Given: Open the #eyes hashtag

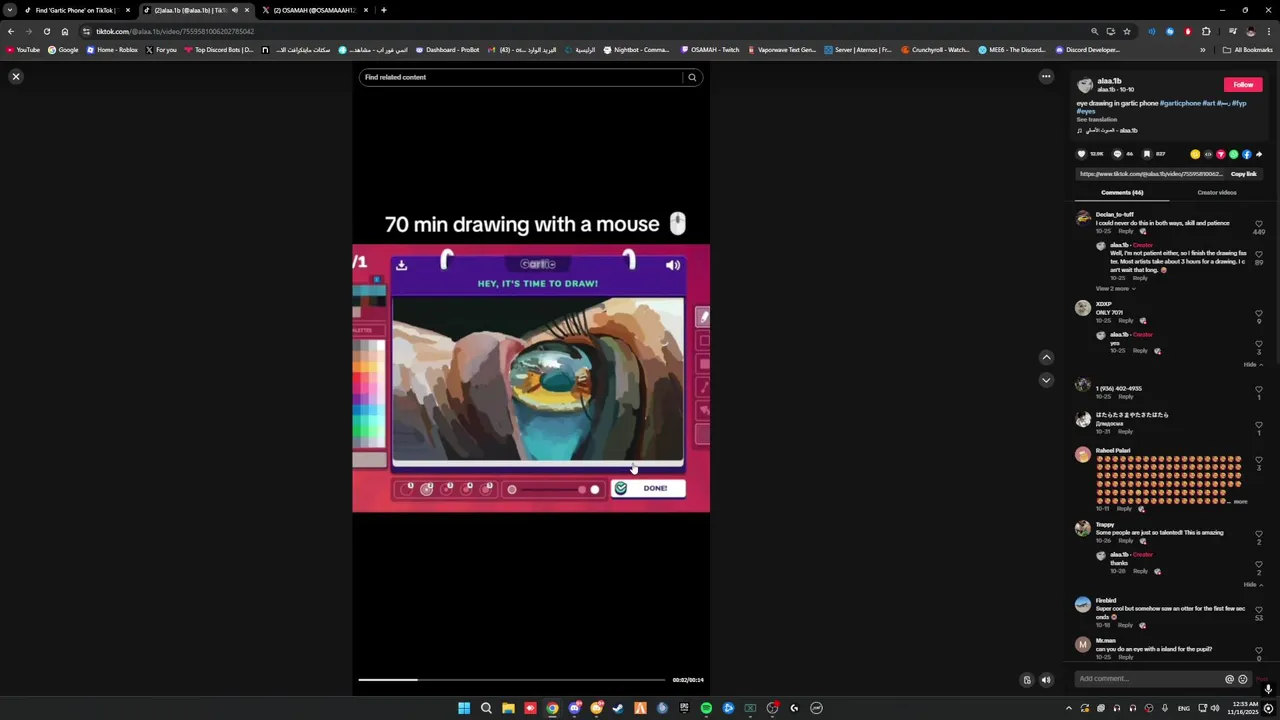Looking at the screenshot, I should coord(1086,111).
